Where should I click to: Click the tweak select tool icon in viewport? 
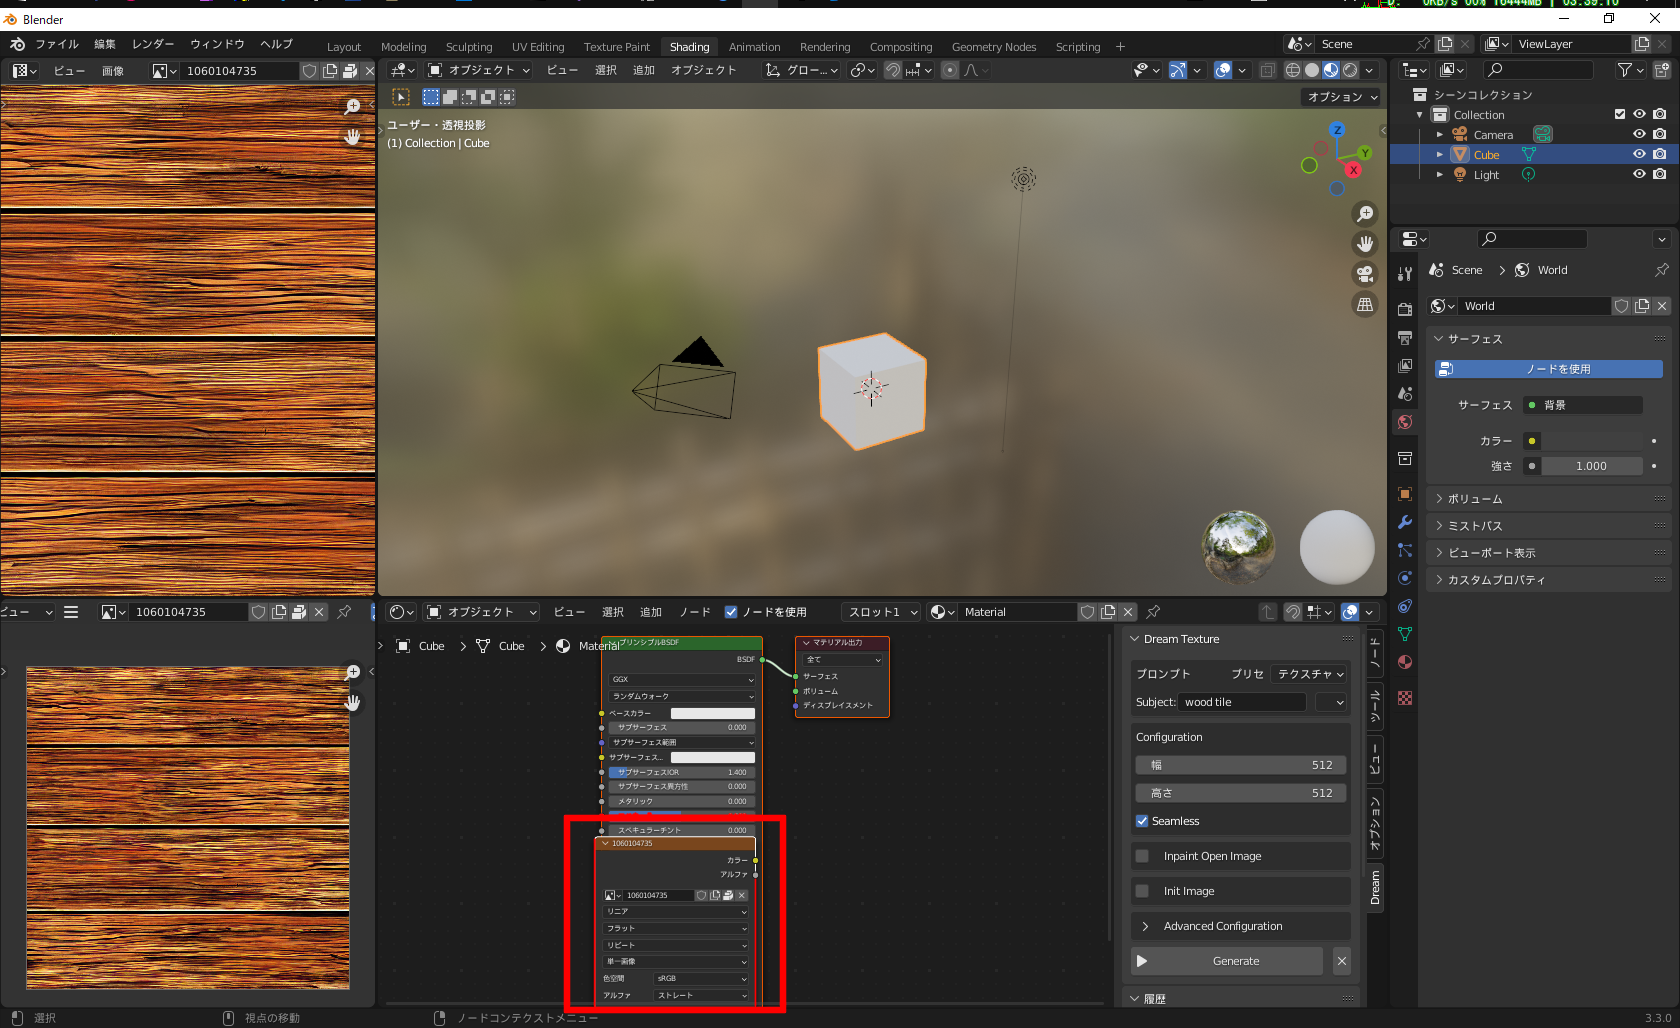(x=401, y=97)
